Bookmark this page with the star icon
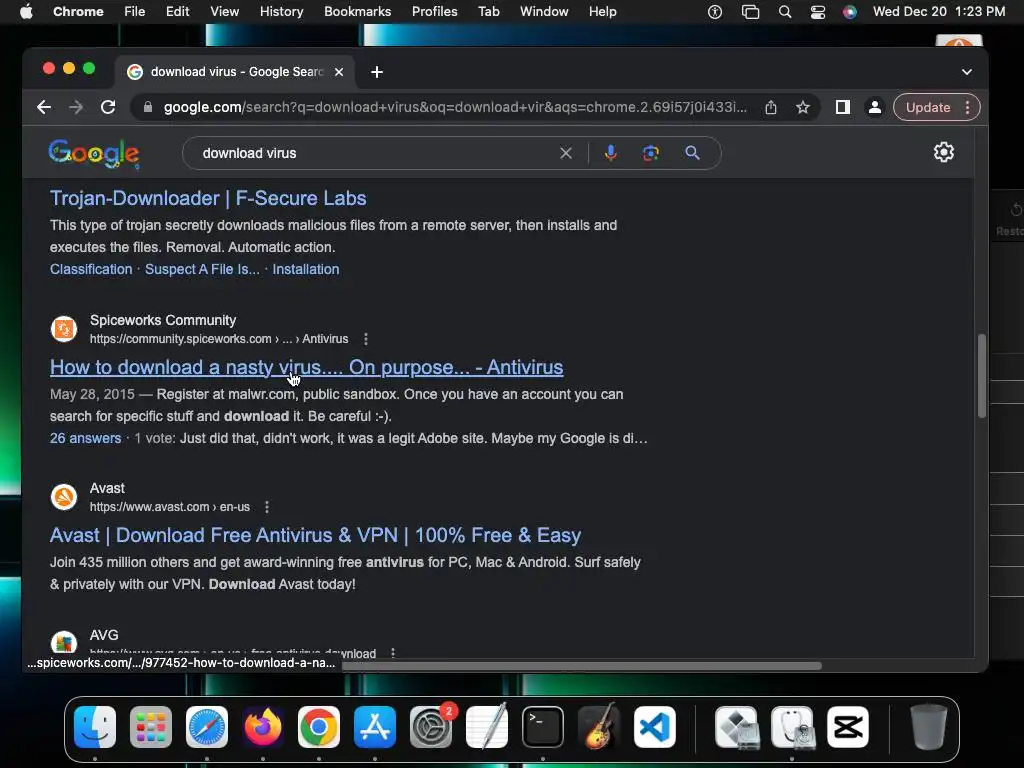 click(803, 107)
